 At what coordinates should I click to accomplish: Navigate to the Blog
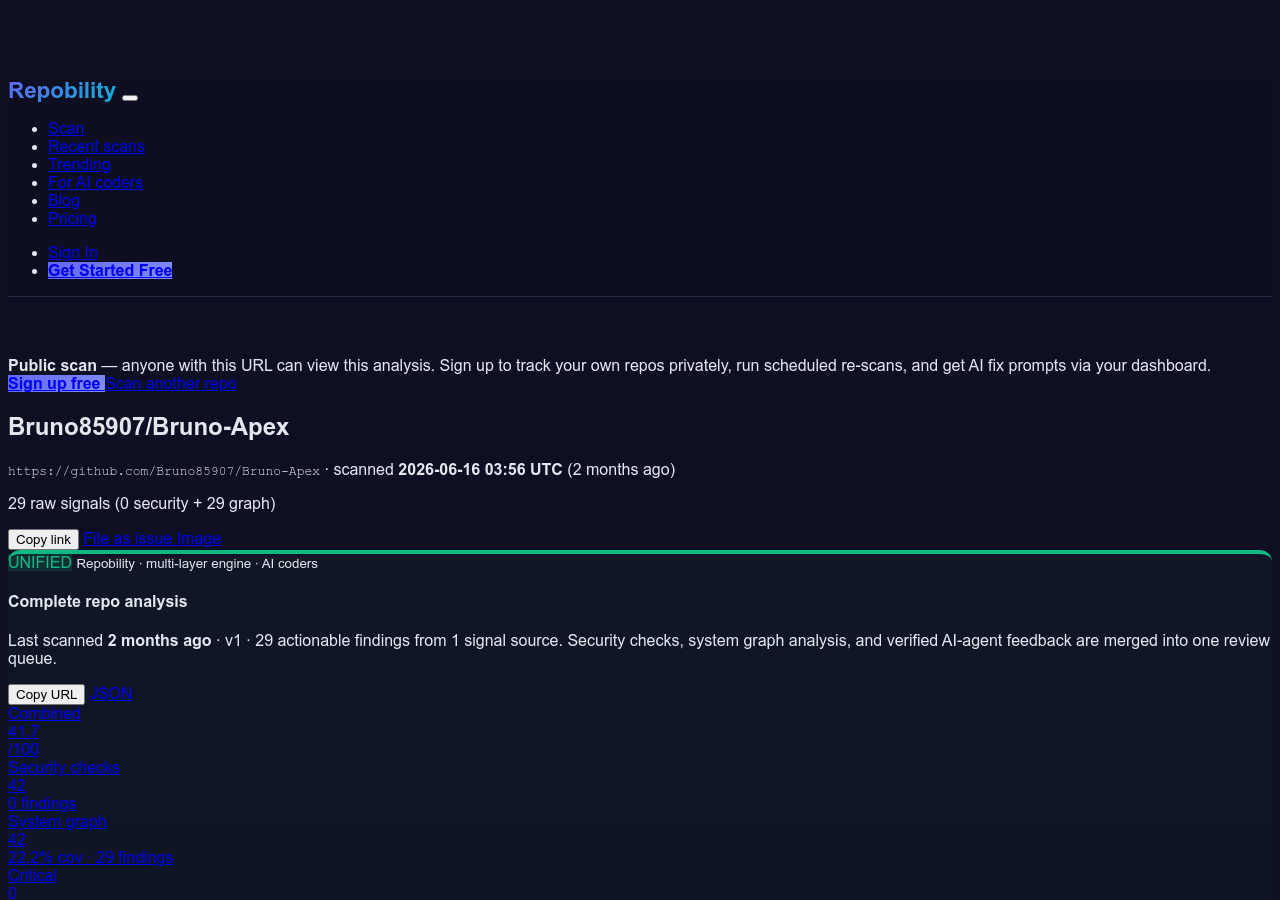coord(64,200)
